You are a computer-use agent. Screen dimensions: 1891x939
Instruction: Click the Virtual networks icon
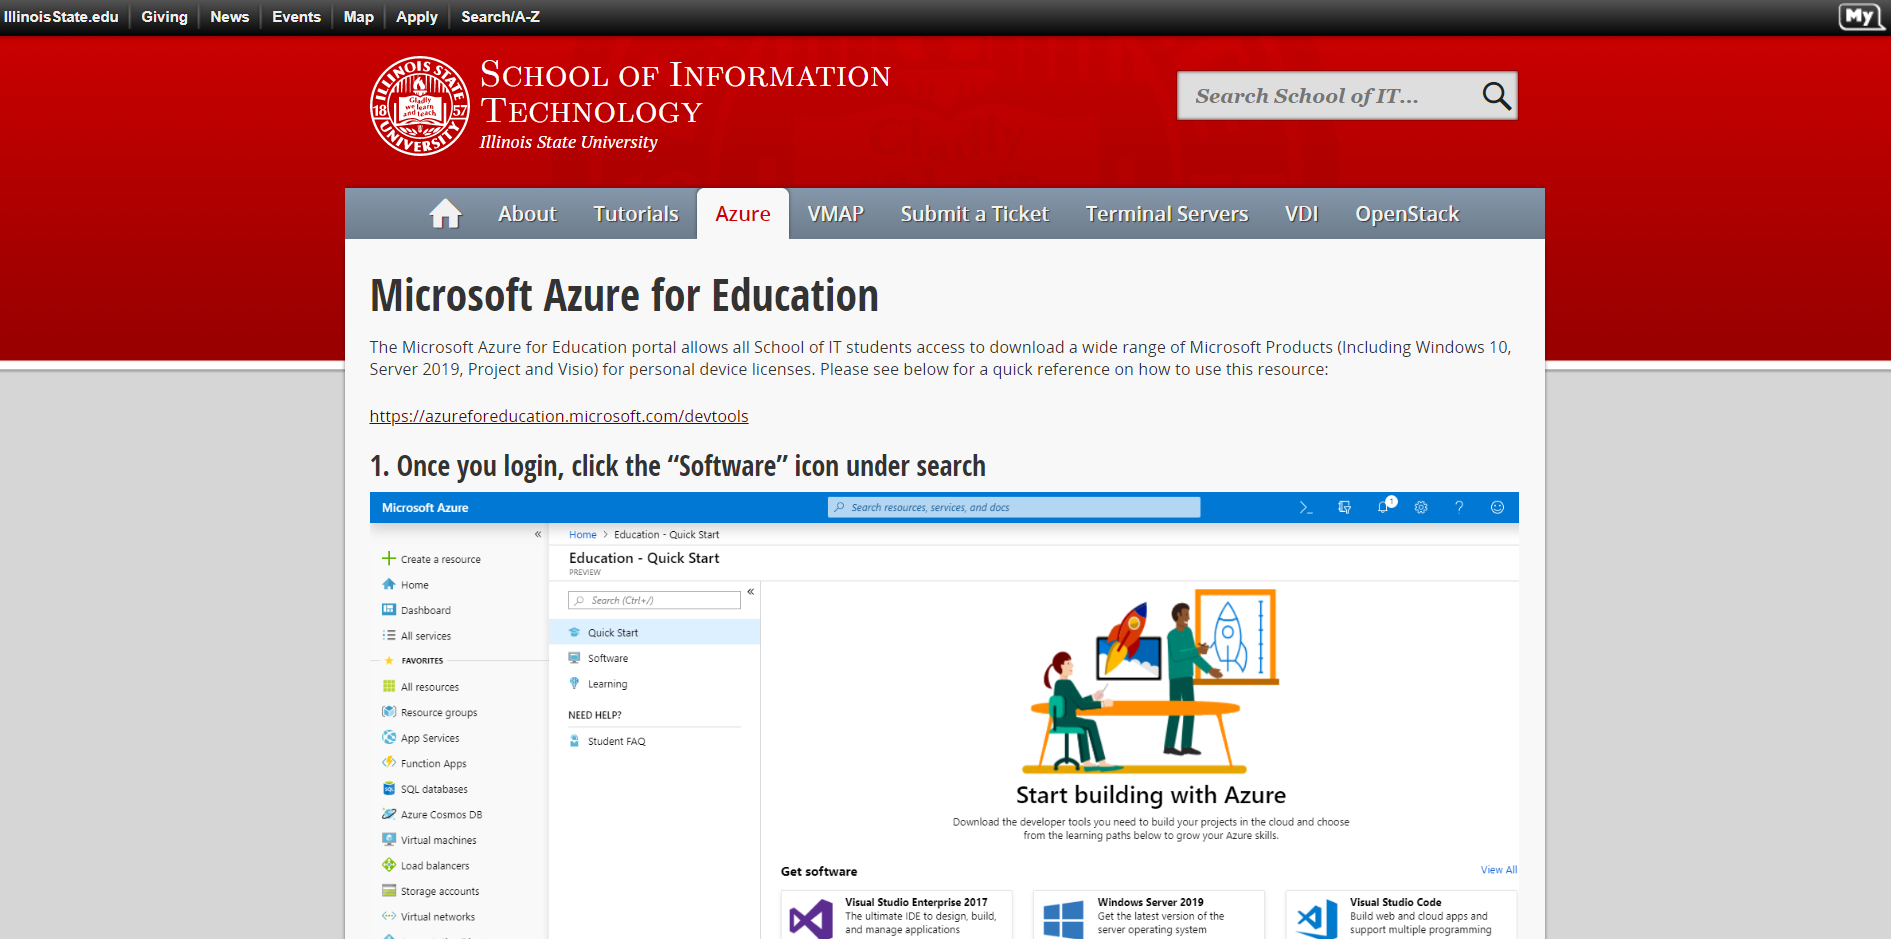389,916
